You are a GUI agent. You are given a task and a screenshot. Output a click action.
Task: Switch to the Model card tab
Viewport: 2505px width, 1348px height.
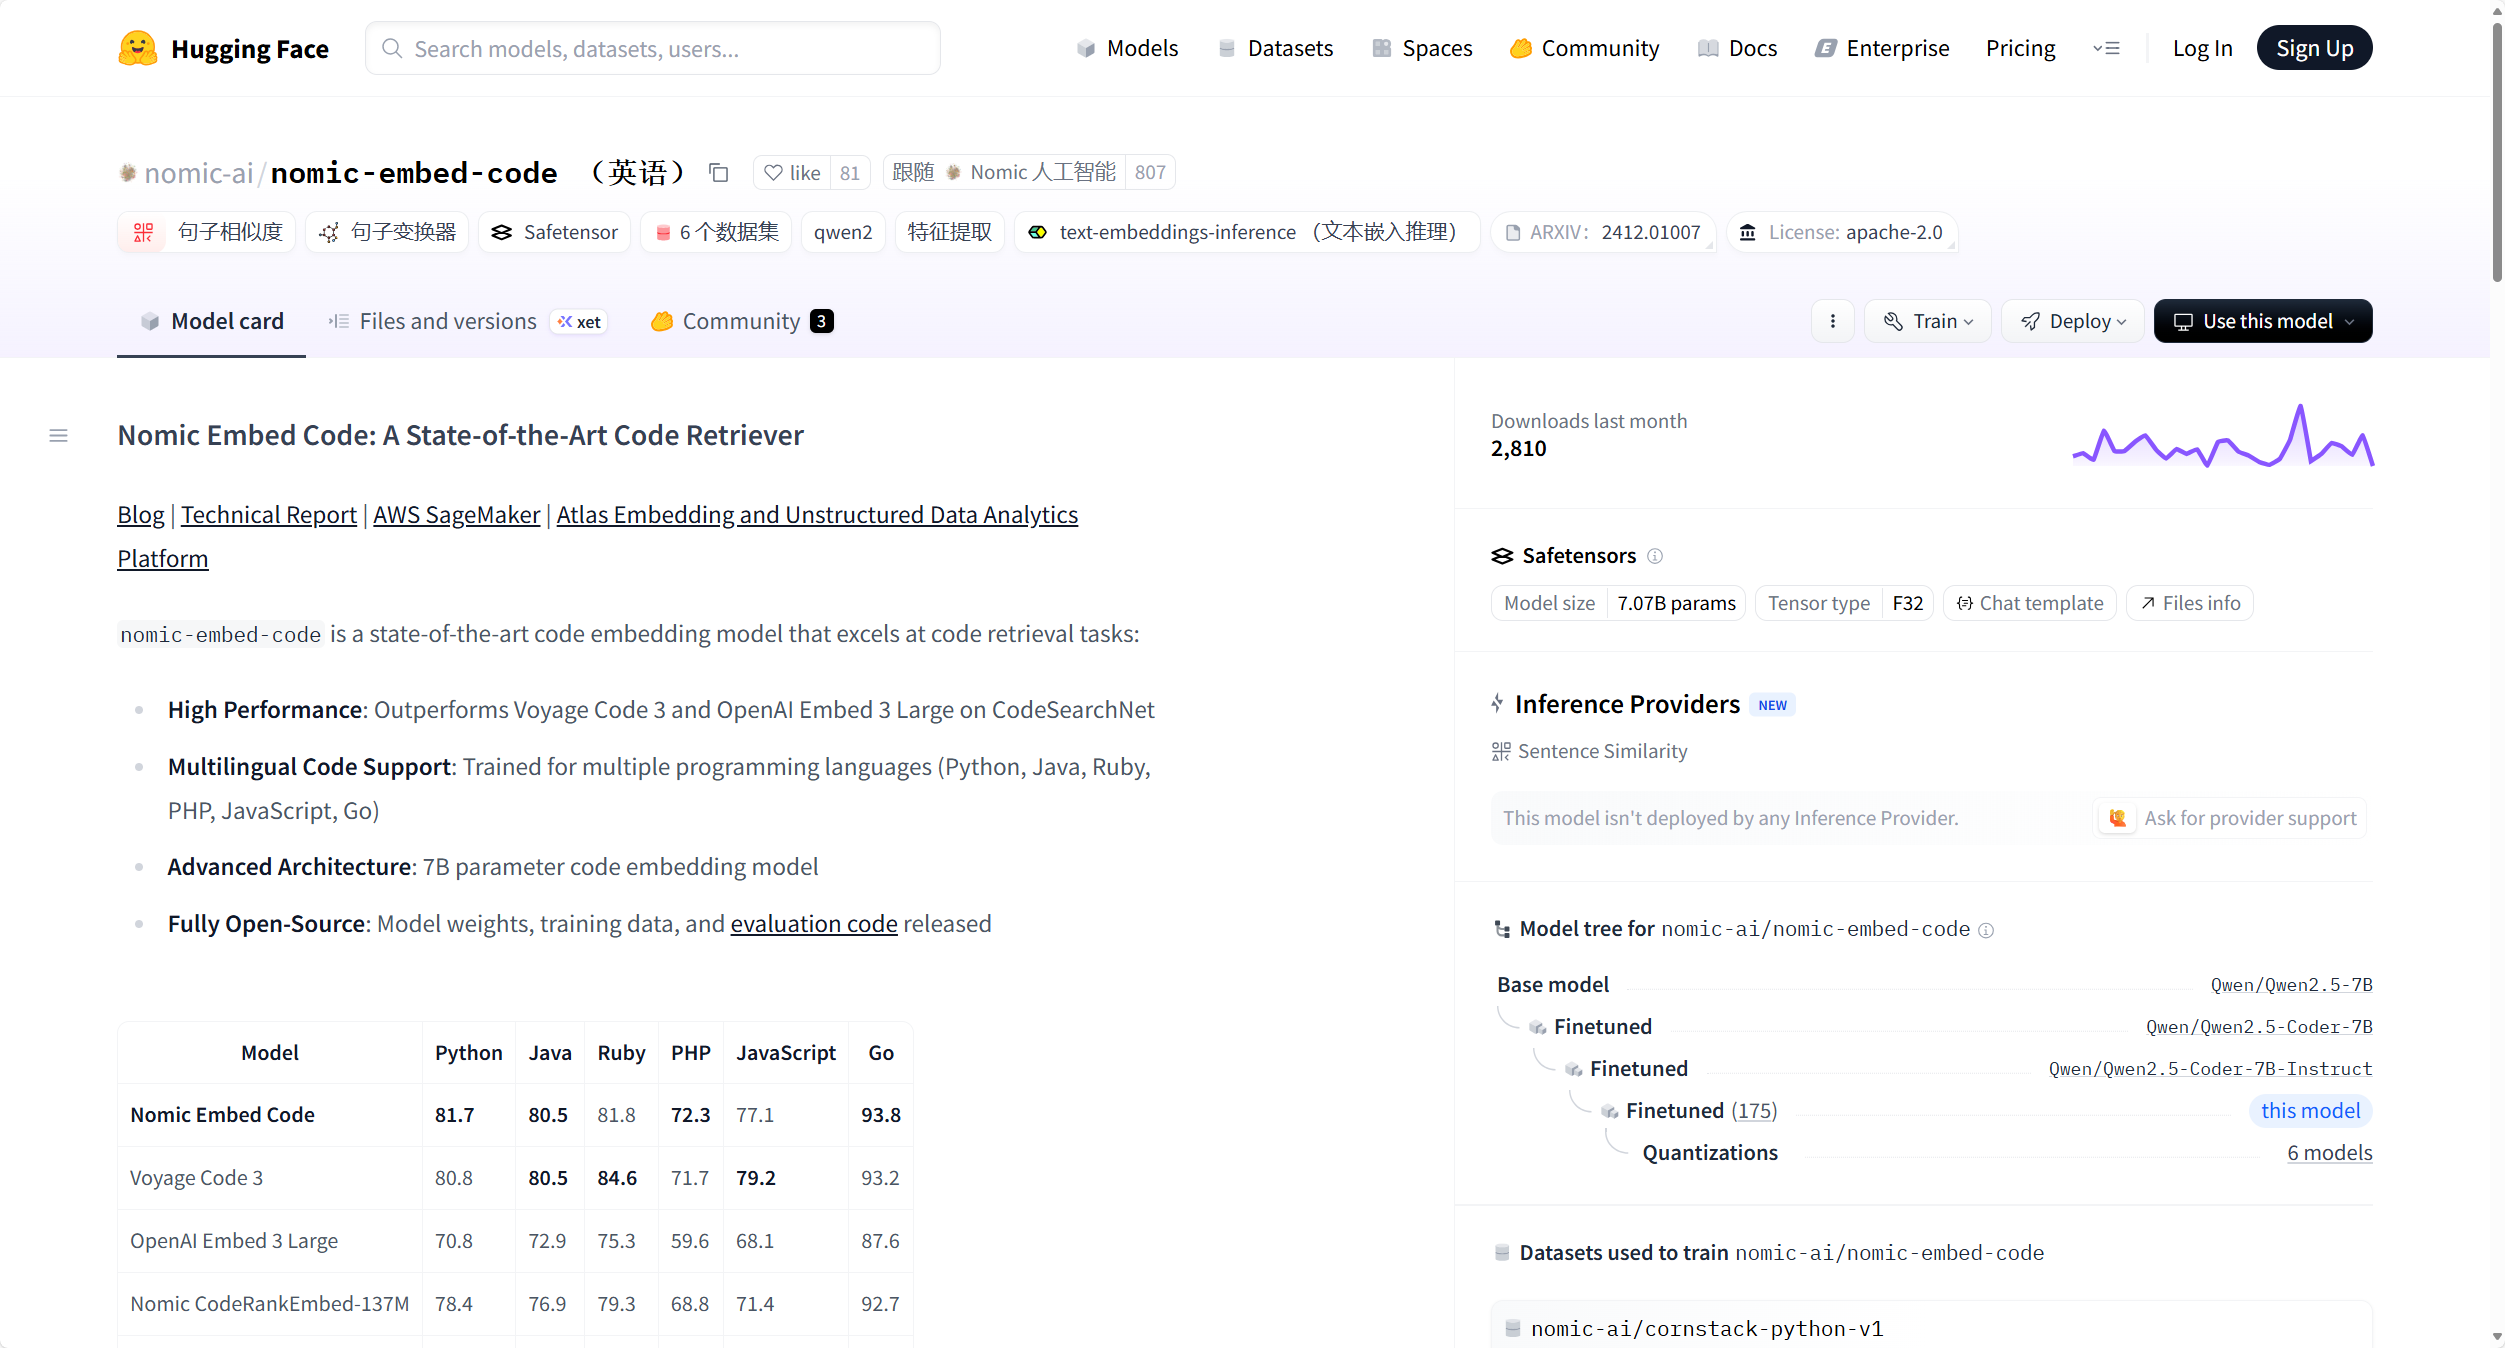click(211, 322)
